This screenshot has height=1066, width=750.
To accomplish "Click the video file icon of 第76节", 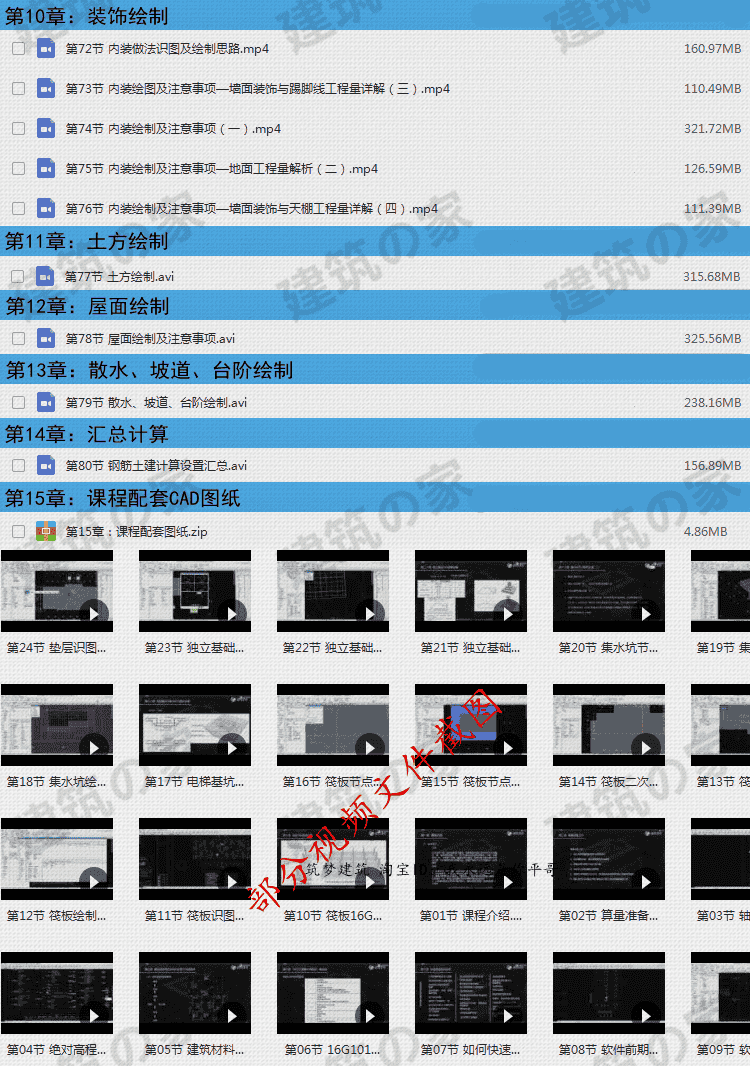I will 46,209.
